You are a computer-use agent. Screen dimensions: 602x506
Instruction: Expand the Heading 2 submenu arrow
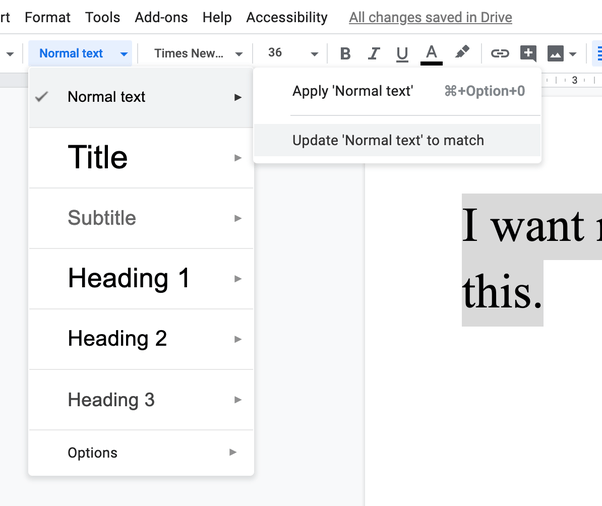[238, 339]
